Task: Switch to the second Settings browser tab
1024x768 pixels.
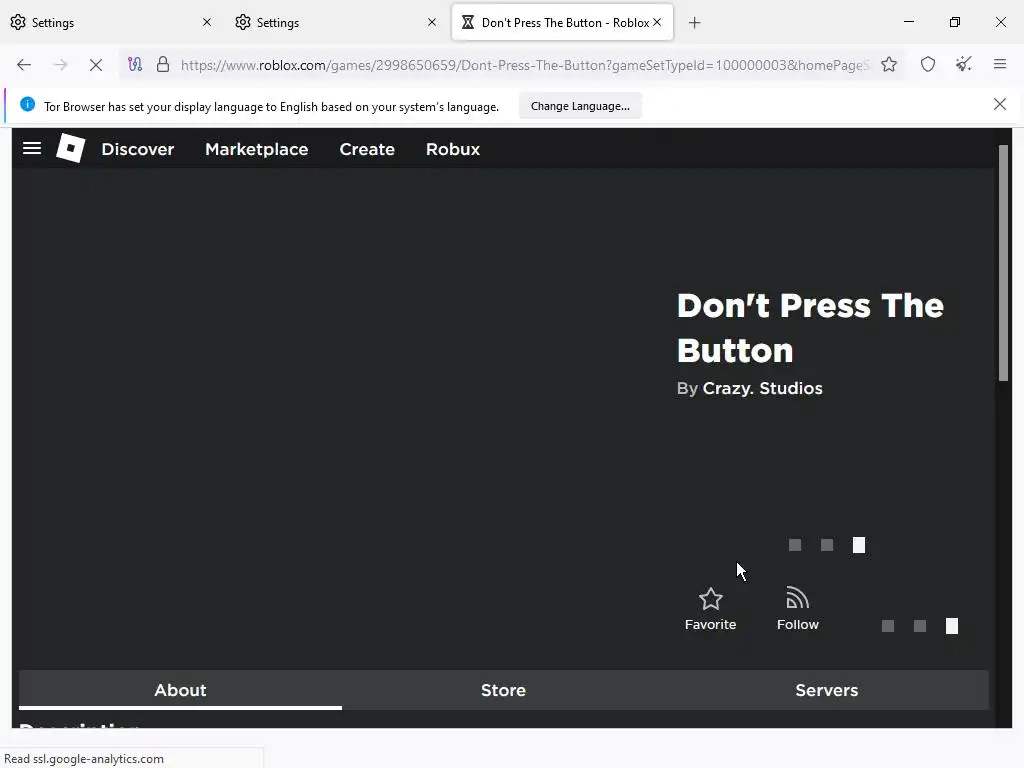Action: [337, 23]
